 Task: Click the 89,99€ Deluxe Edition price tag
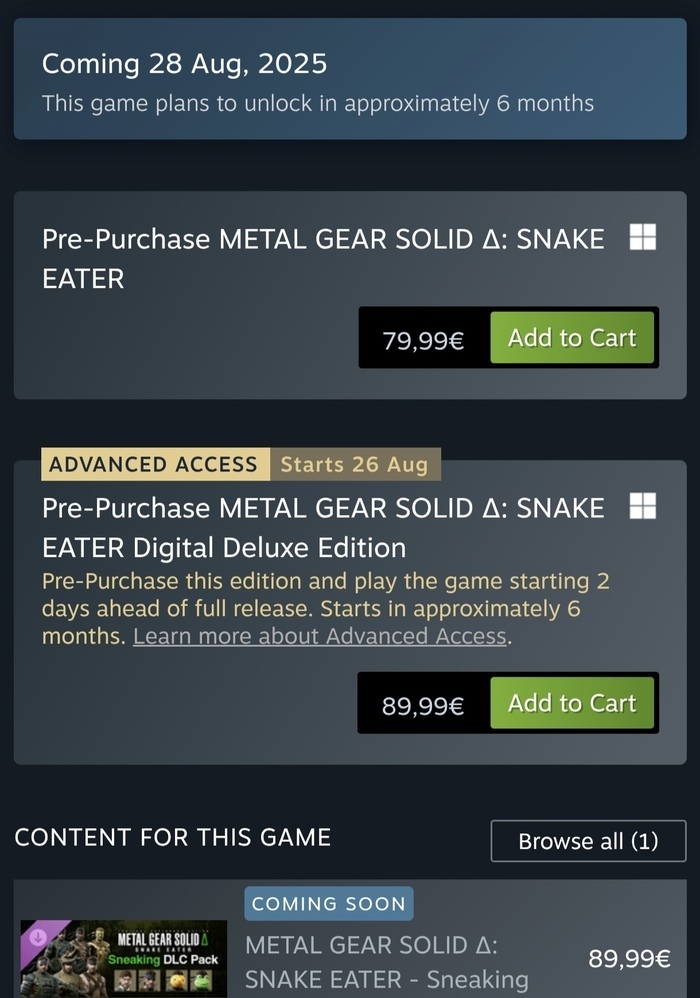tap(423, 706)
